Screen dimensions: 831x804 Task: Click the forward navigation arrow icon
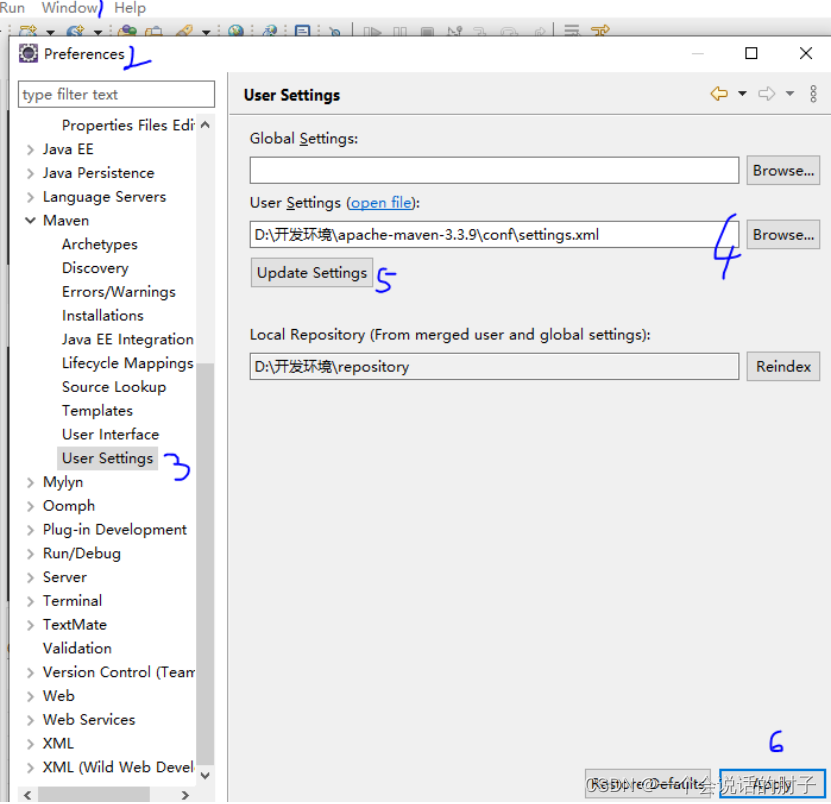click(x=766, y=94)
